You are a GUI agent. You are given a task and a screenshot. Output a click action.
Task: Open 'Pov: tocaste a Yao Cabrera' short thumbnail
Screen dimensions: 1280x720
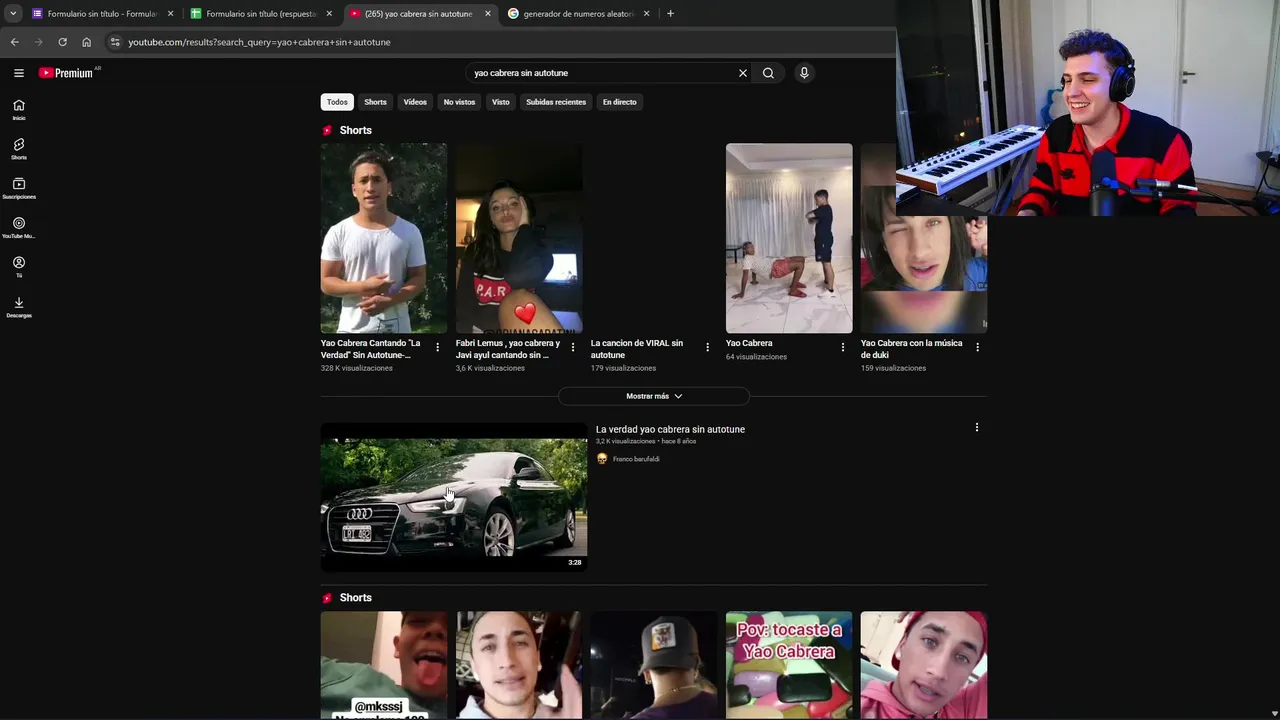pos(789,665)
